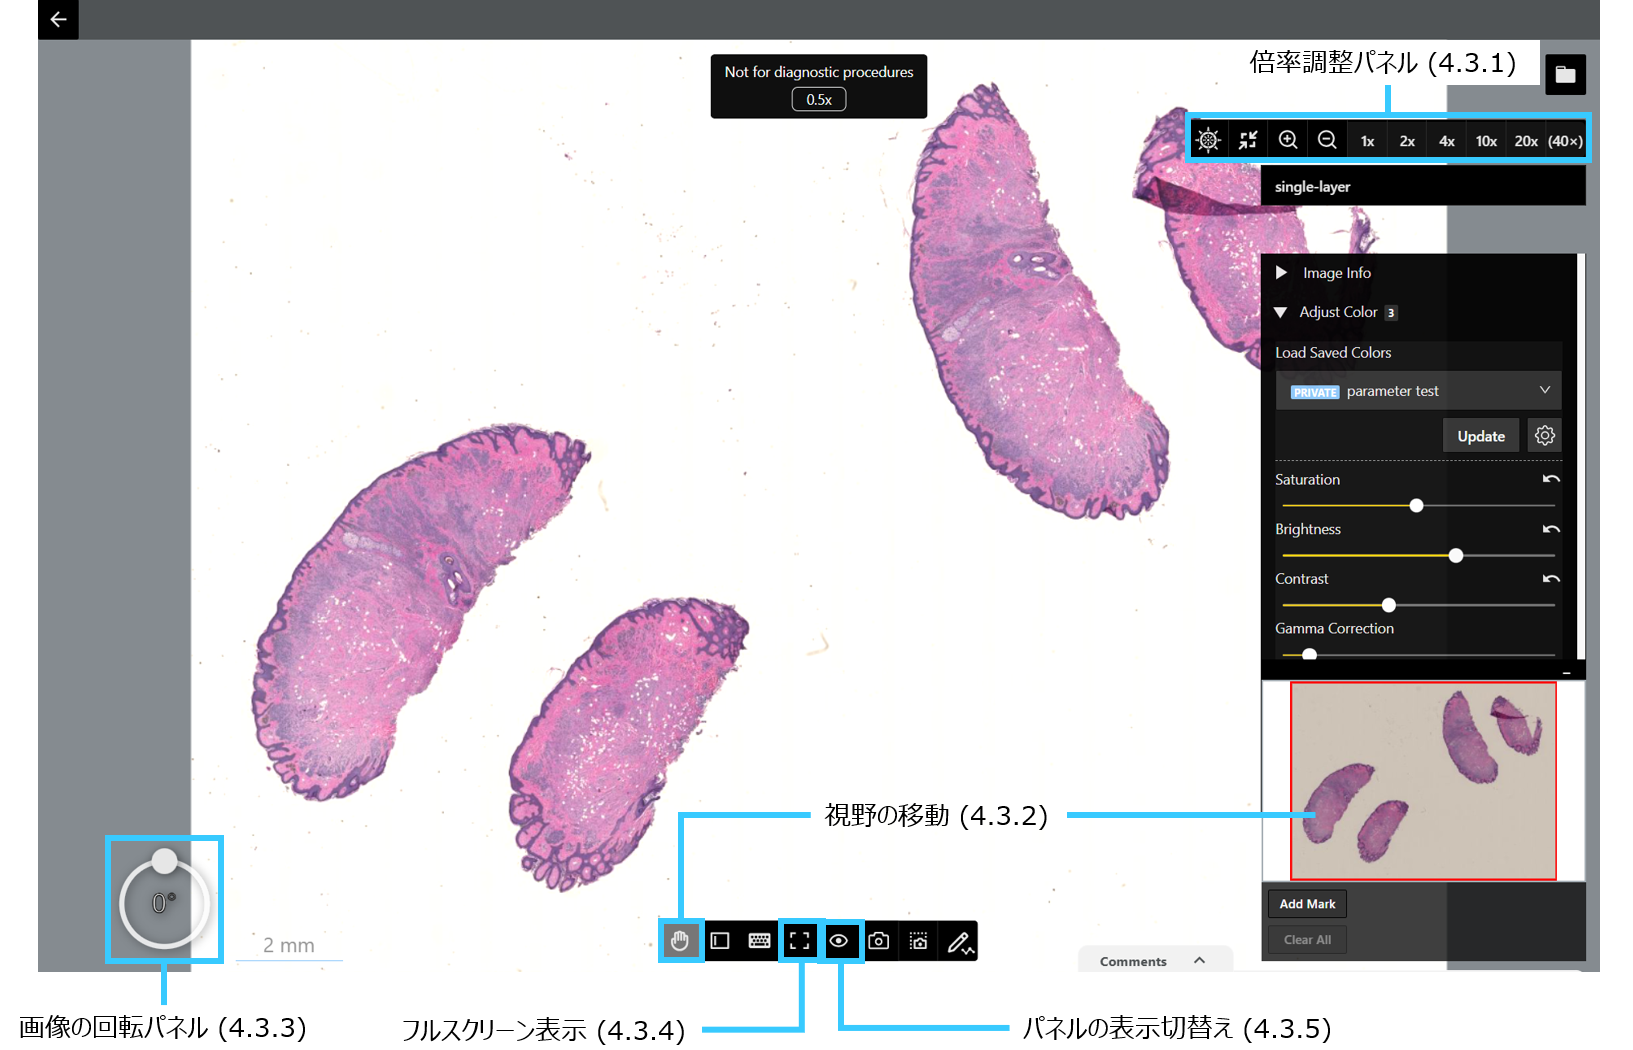Toggle panel visibility with the eye icon

point(839,941)
